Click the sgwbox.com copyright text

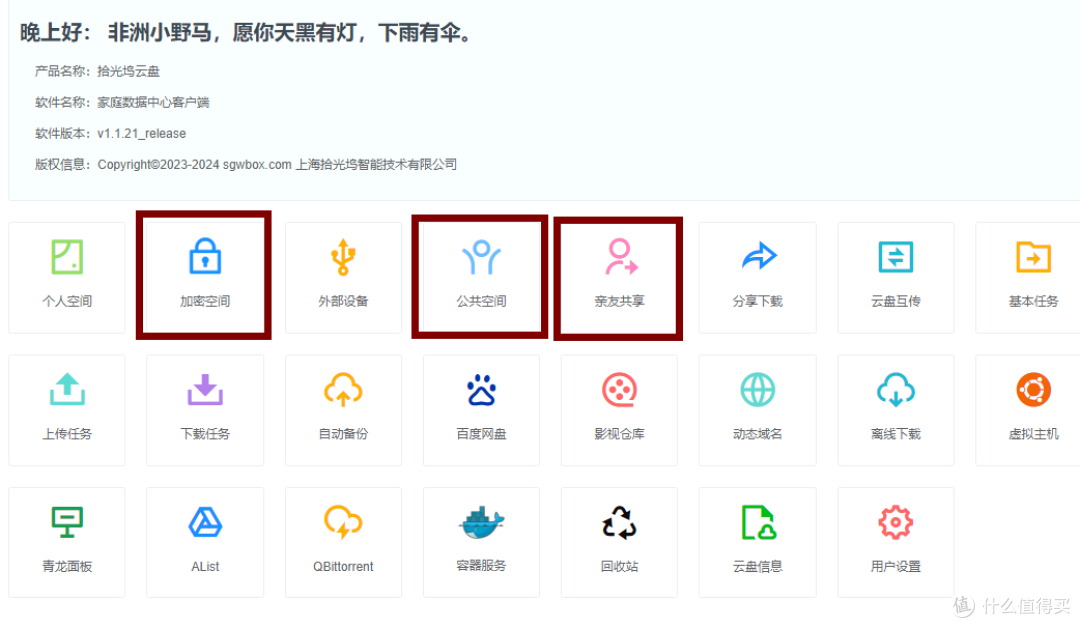(x=277, y=165)
